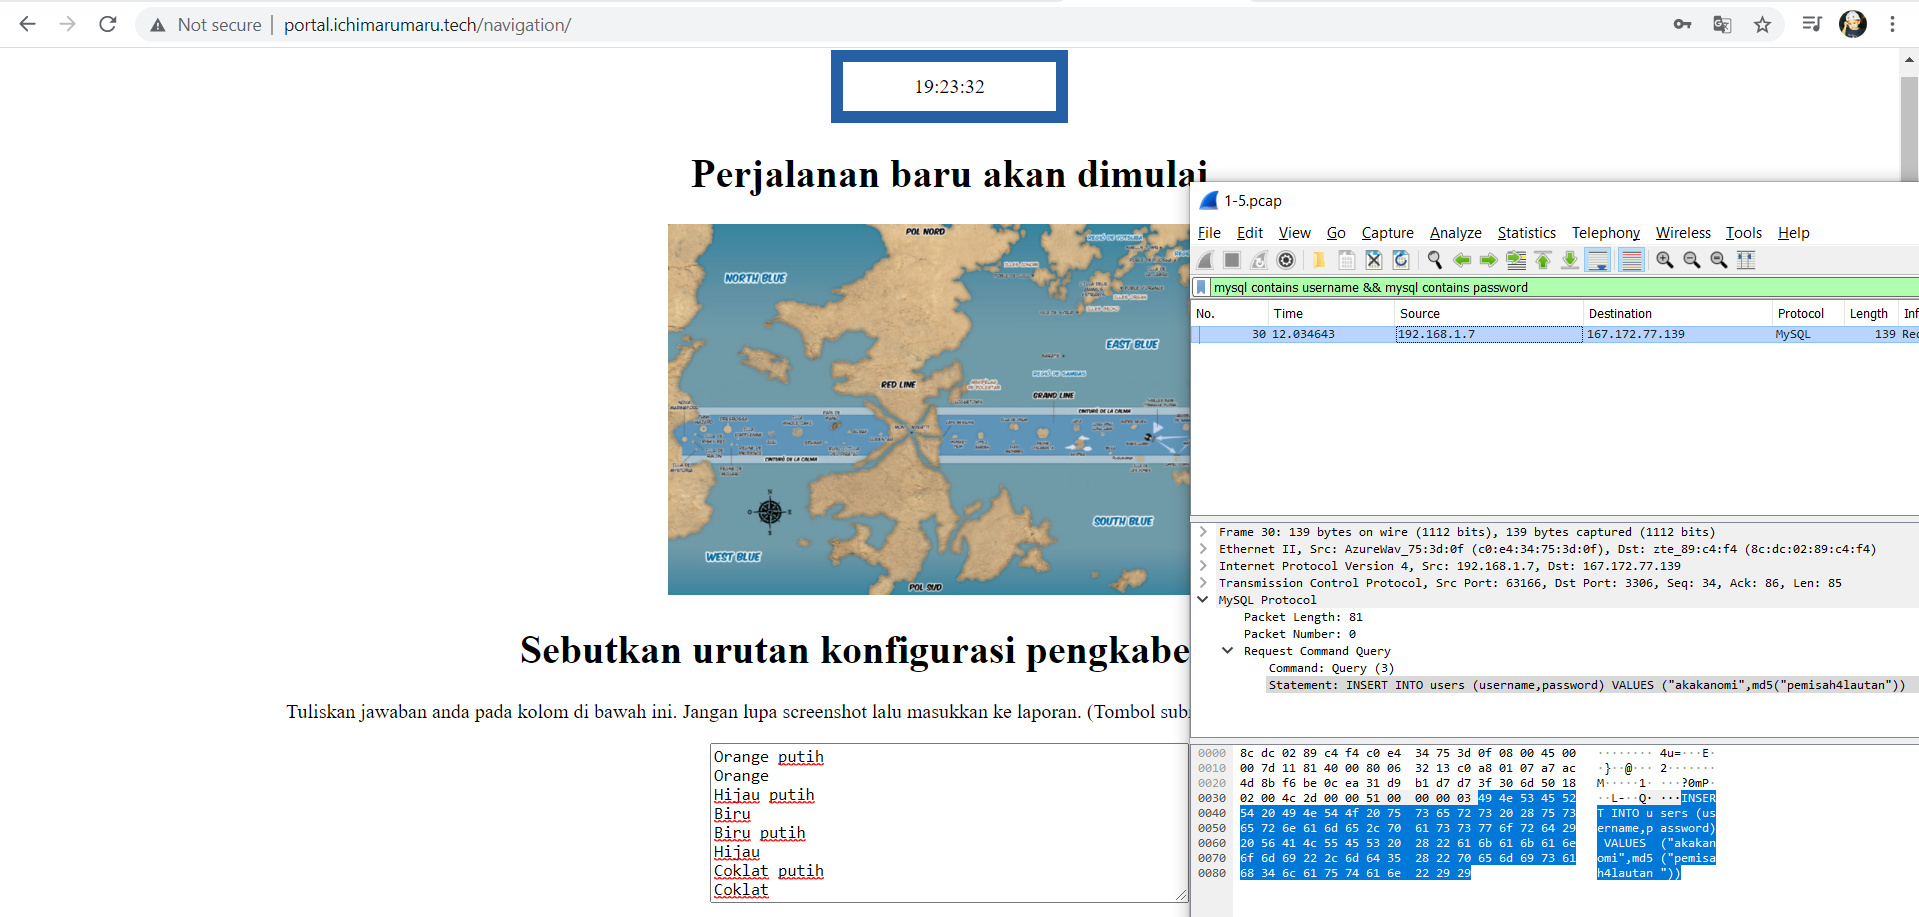1919x917 pixels.
Task: Expand Frame 30 details row
Action: (1203, 532)
